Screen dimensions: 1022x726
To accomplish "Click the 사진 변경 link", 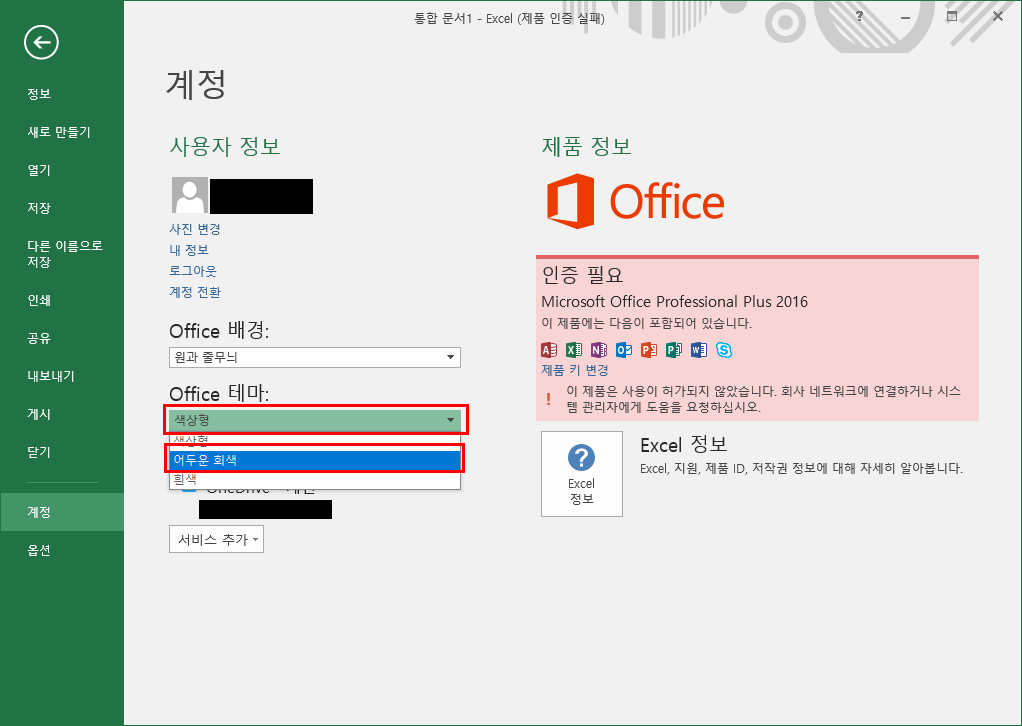I will 195,229.
